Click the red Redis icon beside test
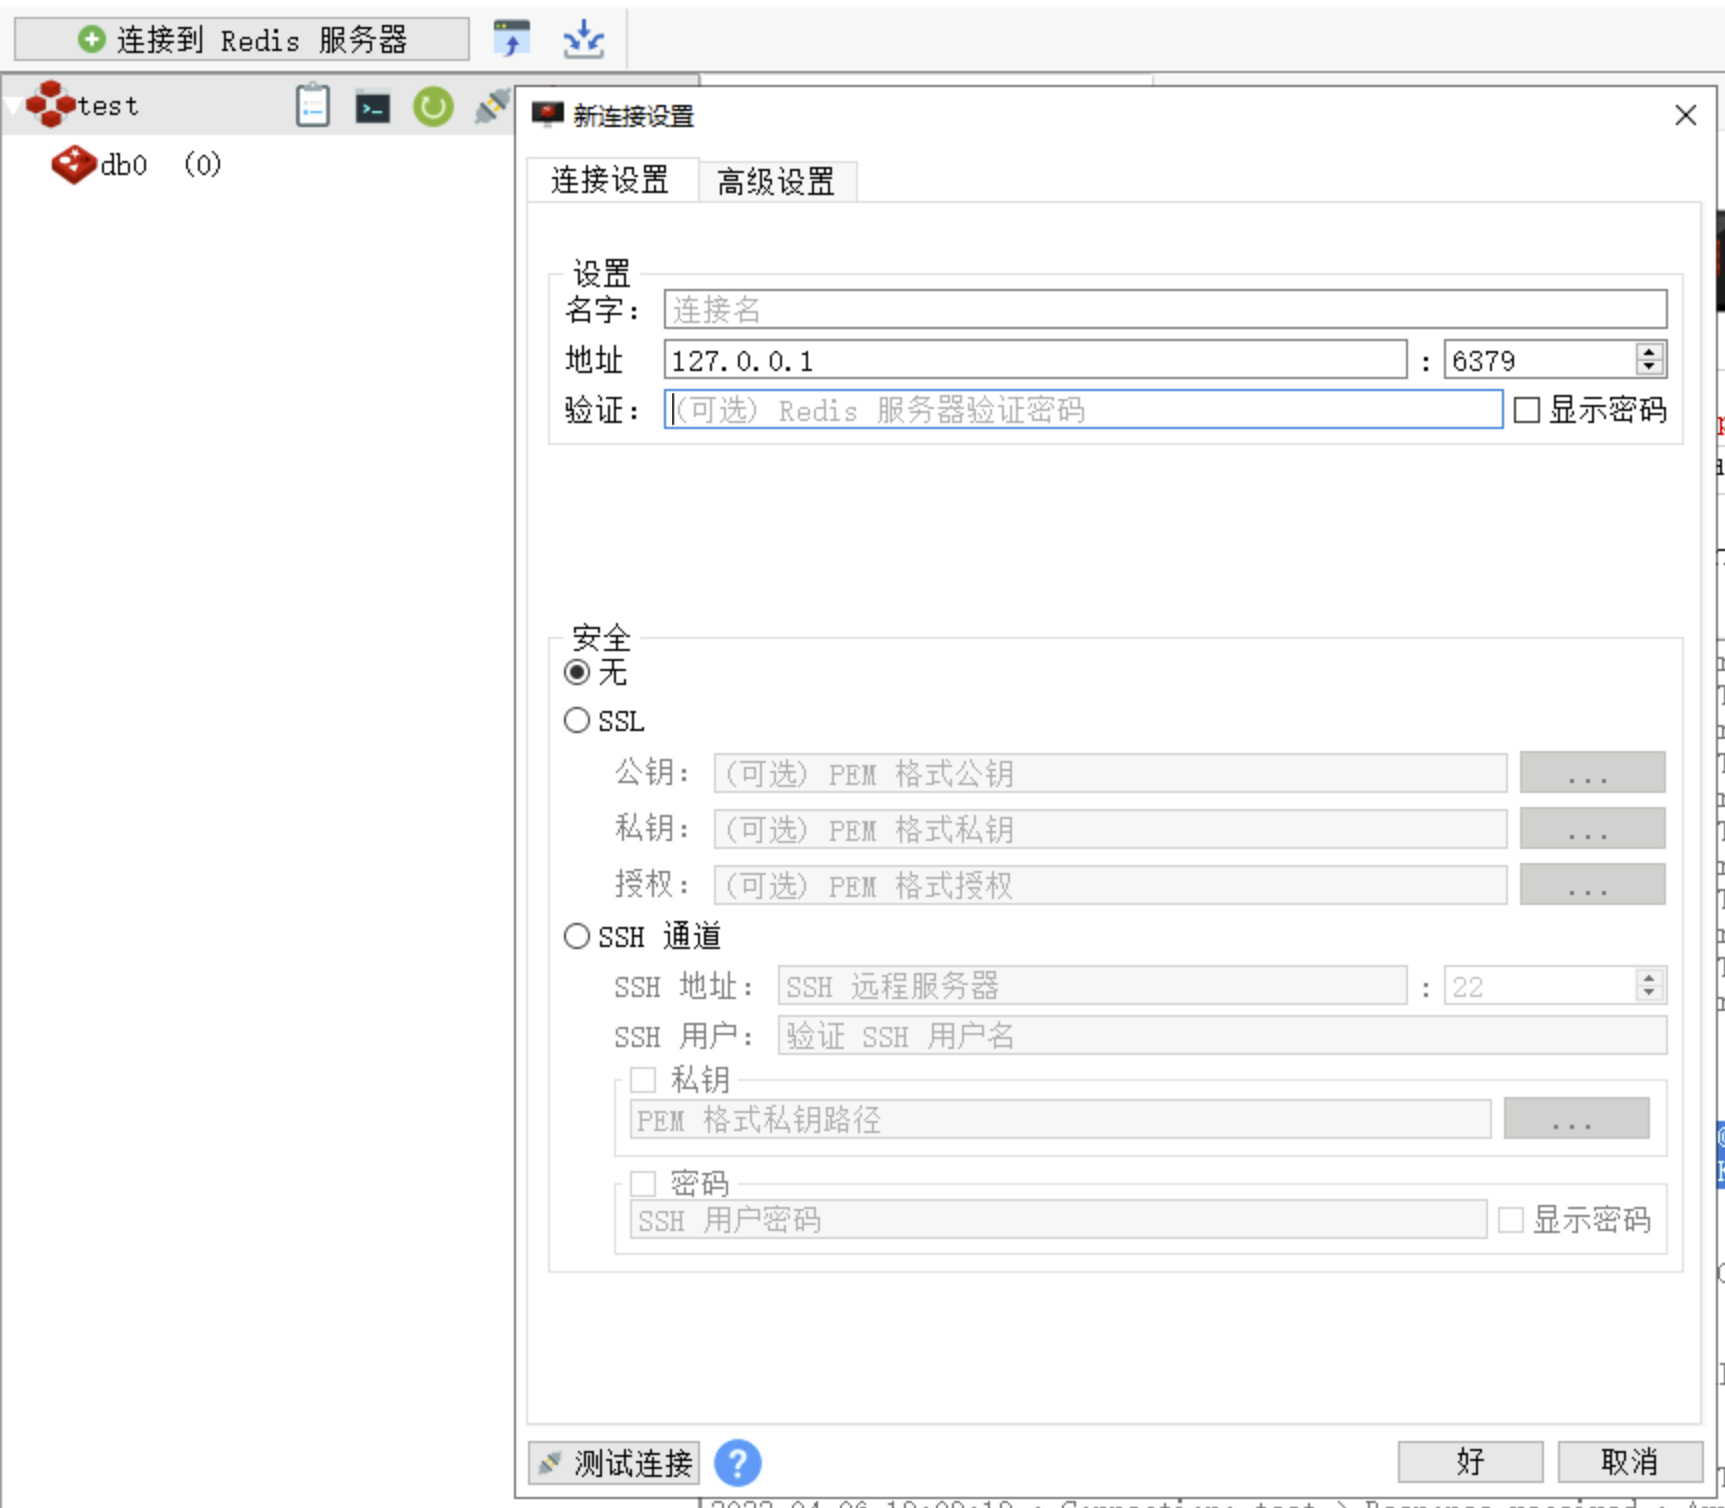The width and height of the screenshot is (1725, 1508). click(51, 104)
